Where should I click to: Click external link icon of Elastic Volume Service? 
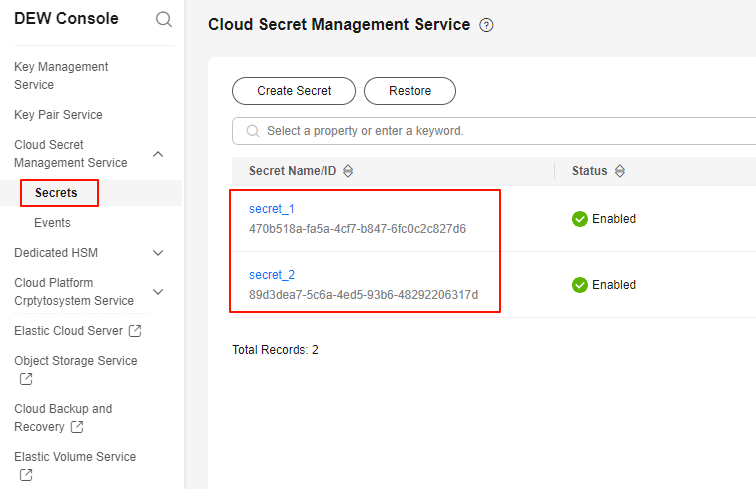(x=26, y=475)
